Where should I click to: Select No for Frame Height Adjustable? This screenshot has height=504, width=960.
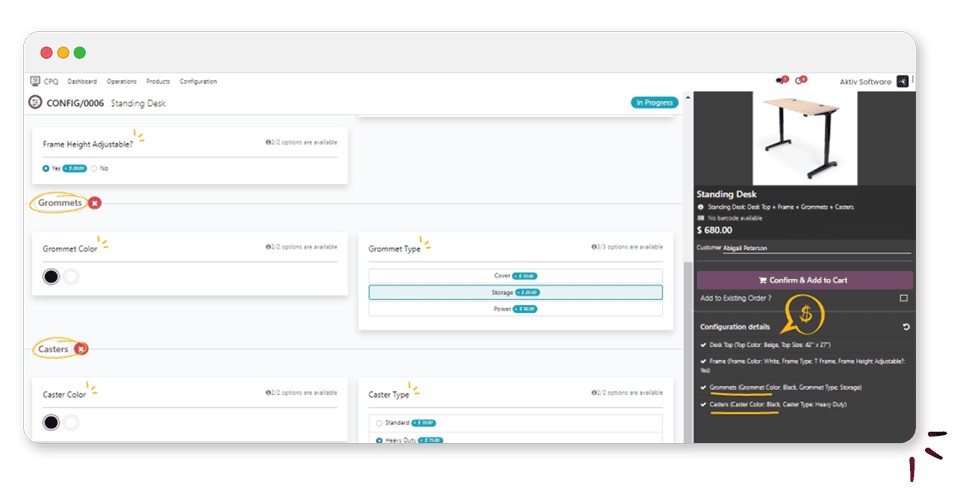coord(94,168)
